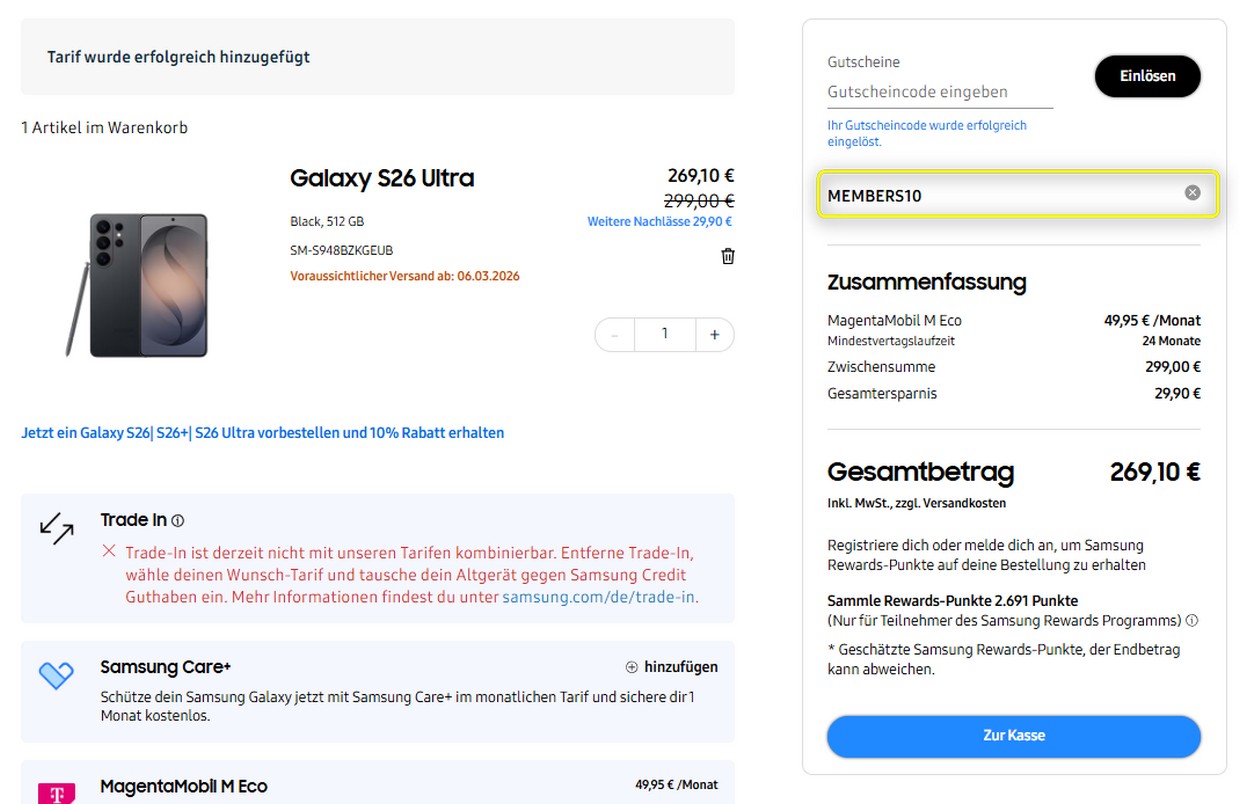Remove the MEMBERS10 code via X icon
Screen dimensions: 1240x804
pyautogui.click(x=1191, y=193)
